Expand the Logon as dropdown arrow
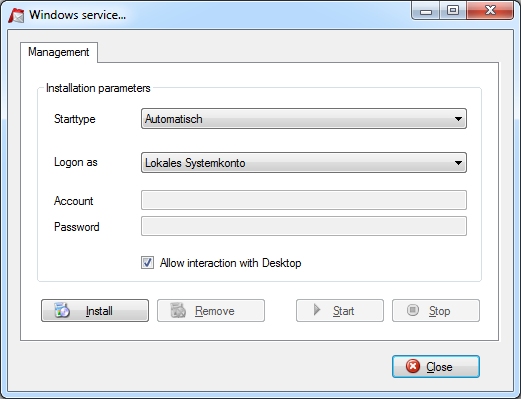521x399 pixels. pyautogui.click(x=458, y=163)
